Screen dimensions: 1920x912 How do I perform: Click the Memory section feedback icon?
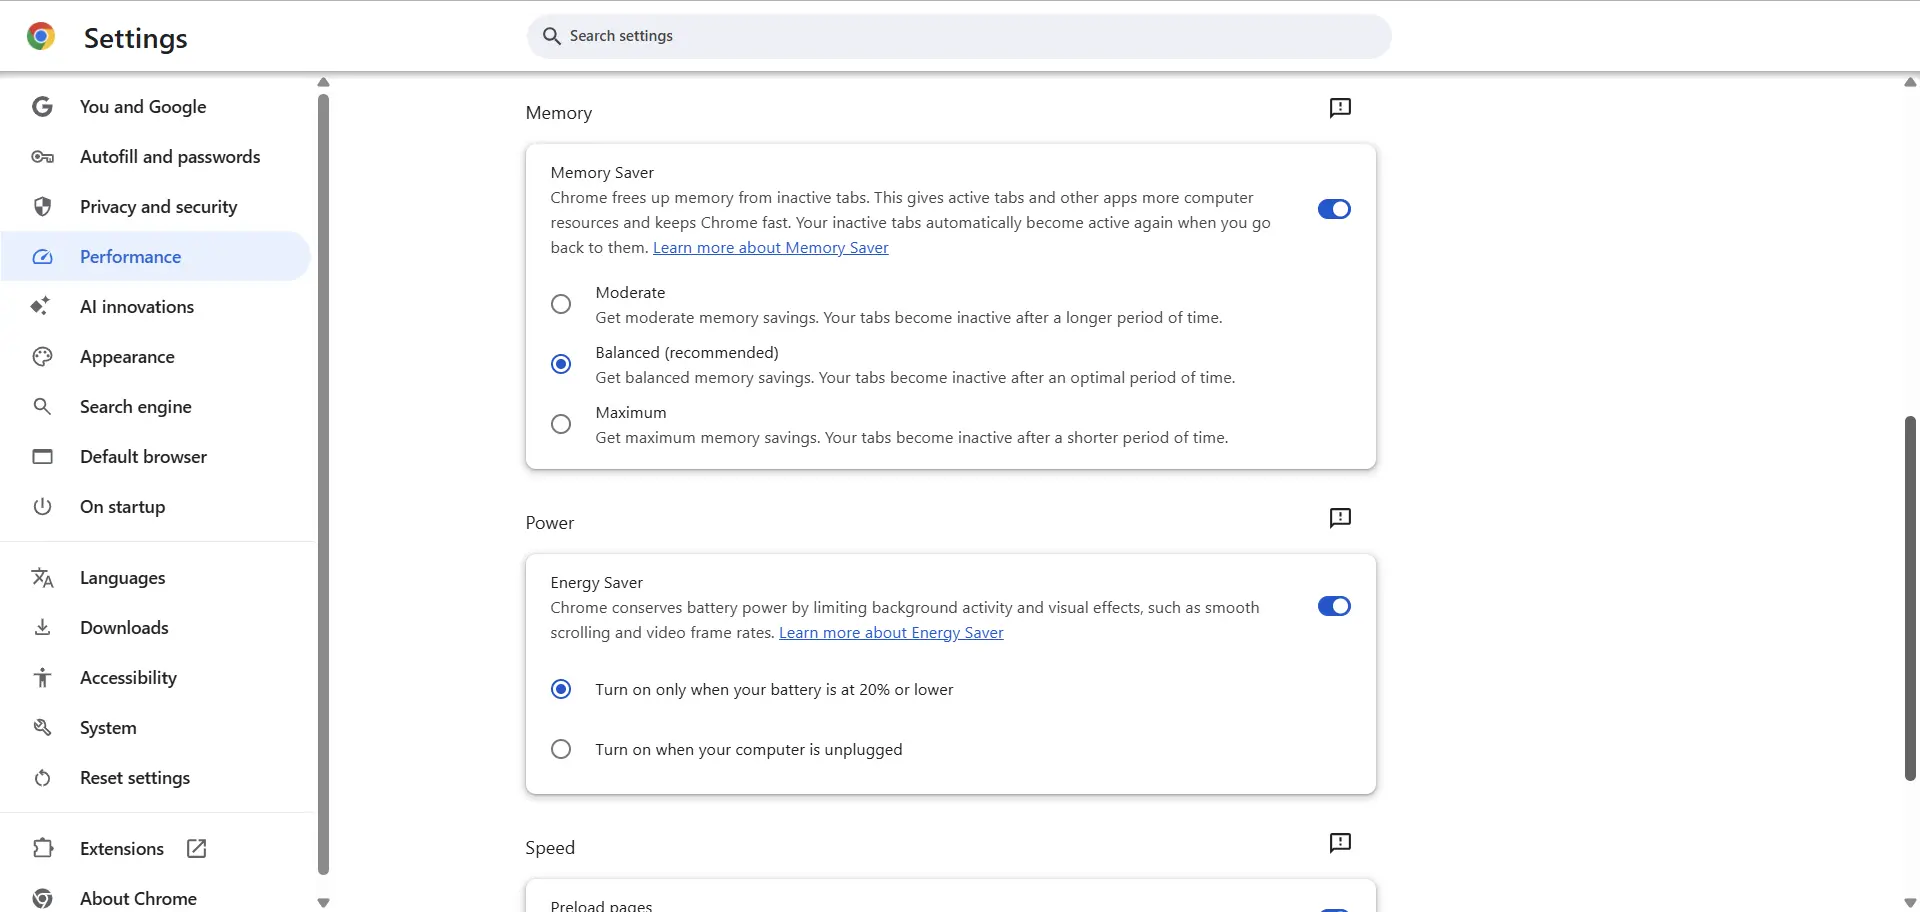coord(1340,108)
